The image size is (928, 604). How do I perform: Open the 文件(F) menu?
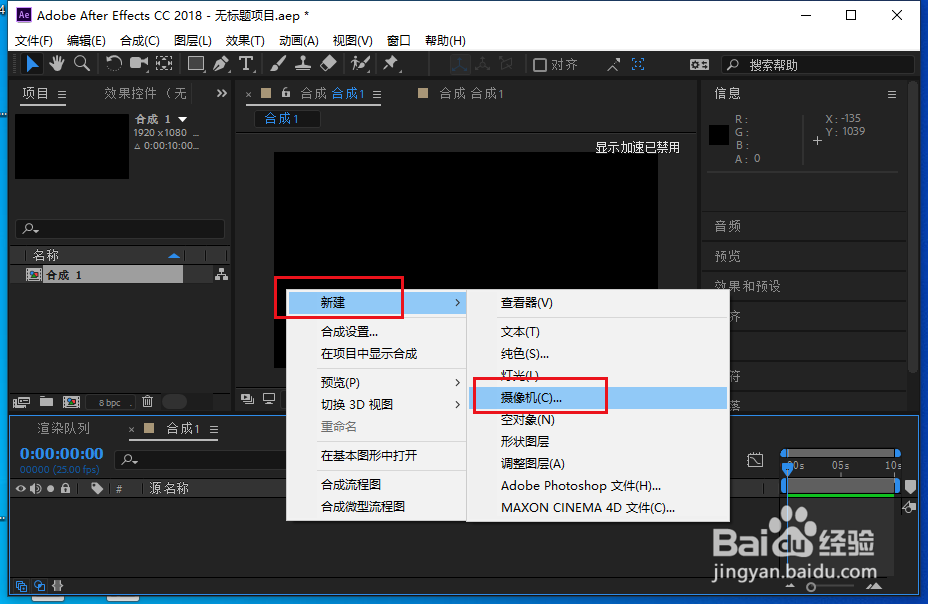pyautogui.click(x=34, y=41)
